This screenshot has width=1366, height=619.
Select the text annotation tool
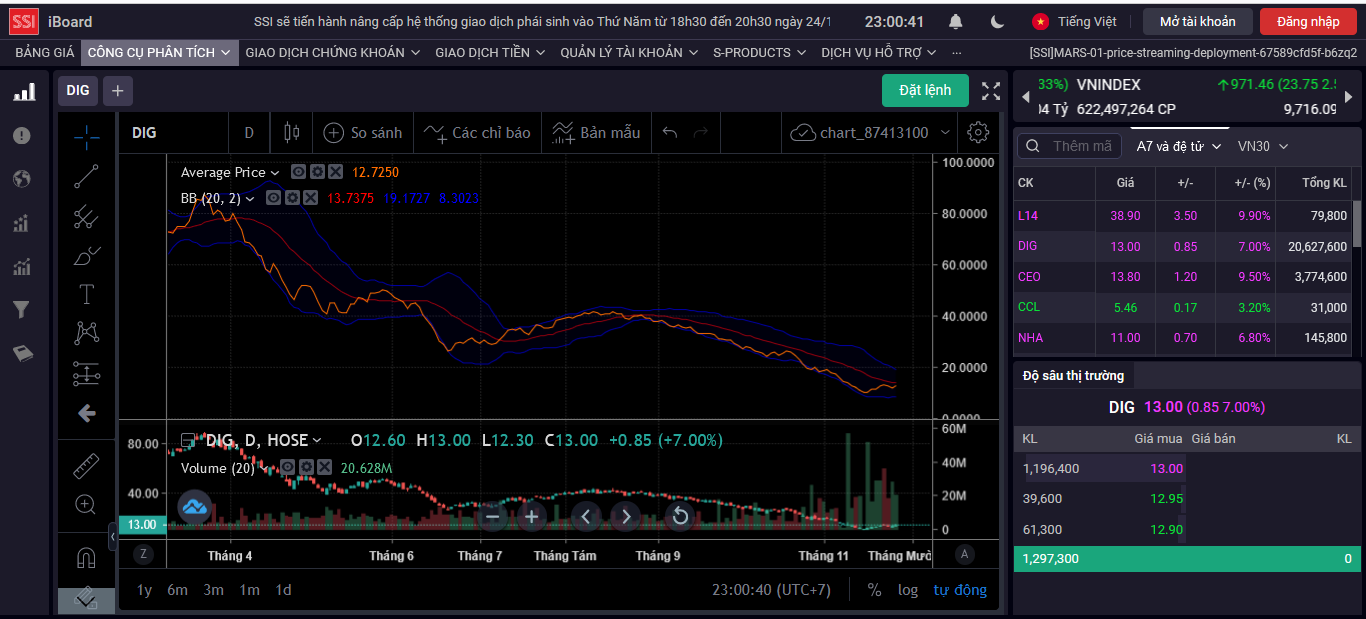tap(87, 294)
